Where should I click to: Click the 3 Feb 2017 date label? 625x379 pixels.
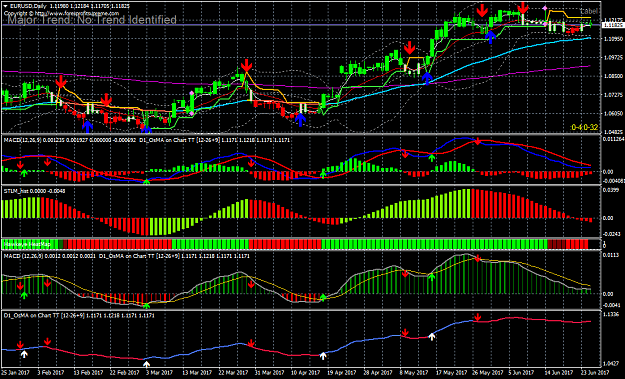click(x=51, y=373)
